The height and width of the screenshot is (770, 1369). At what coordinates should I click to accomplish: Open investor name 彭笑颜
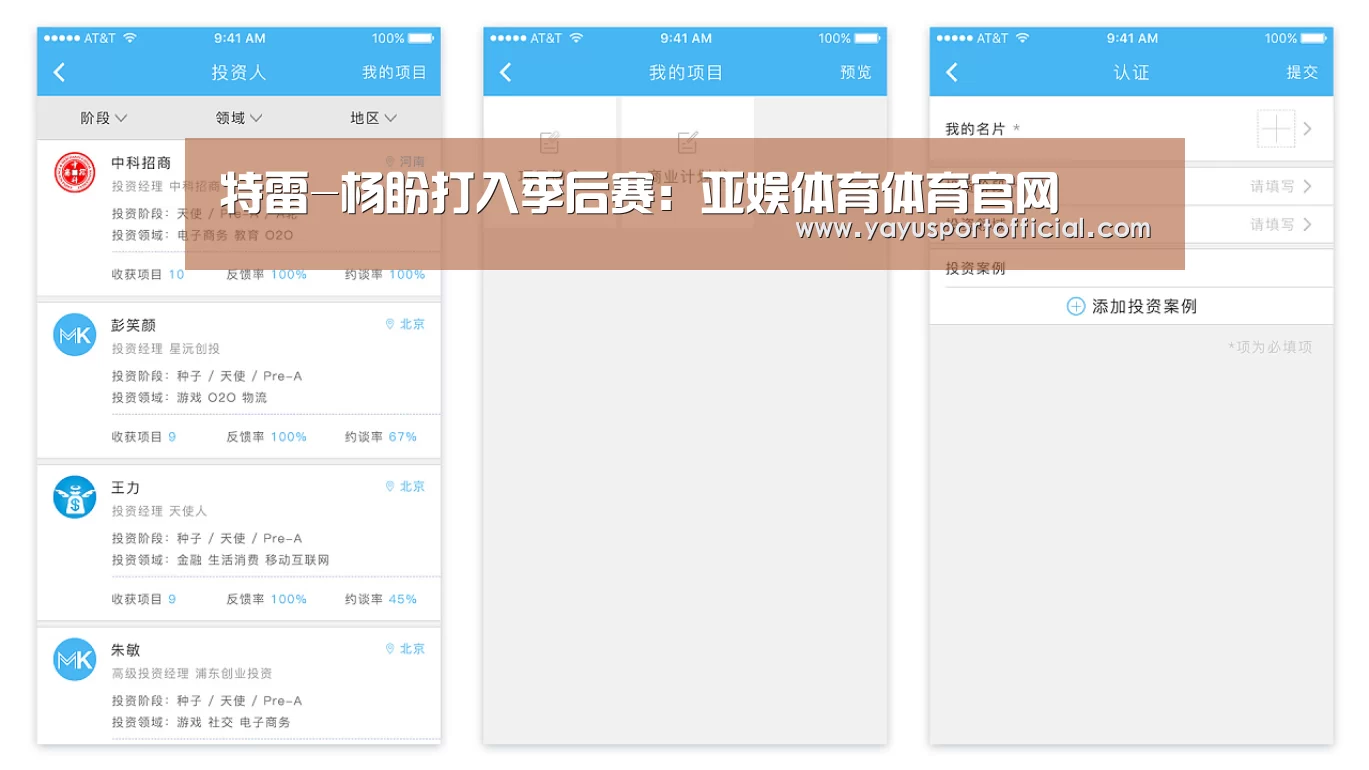tap(133, 325)
